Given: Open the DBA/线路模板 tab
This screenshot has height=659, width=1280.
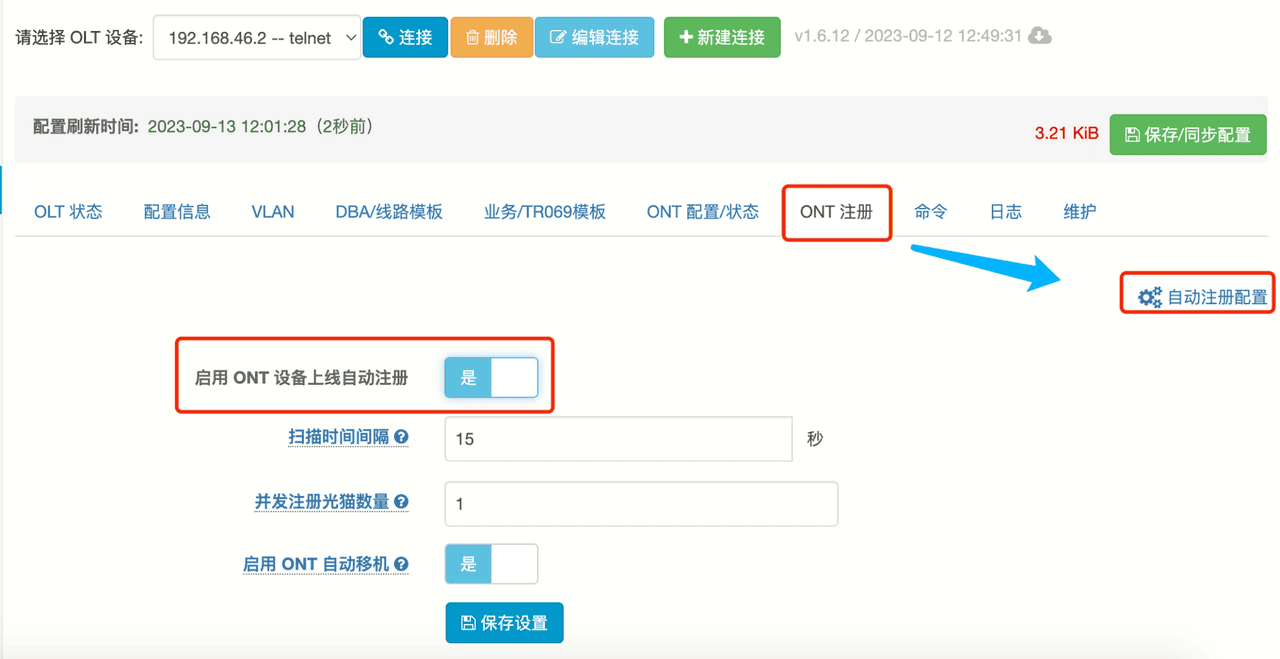Looking at the screenshot, I should (389, 212).
